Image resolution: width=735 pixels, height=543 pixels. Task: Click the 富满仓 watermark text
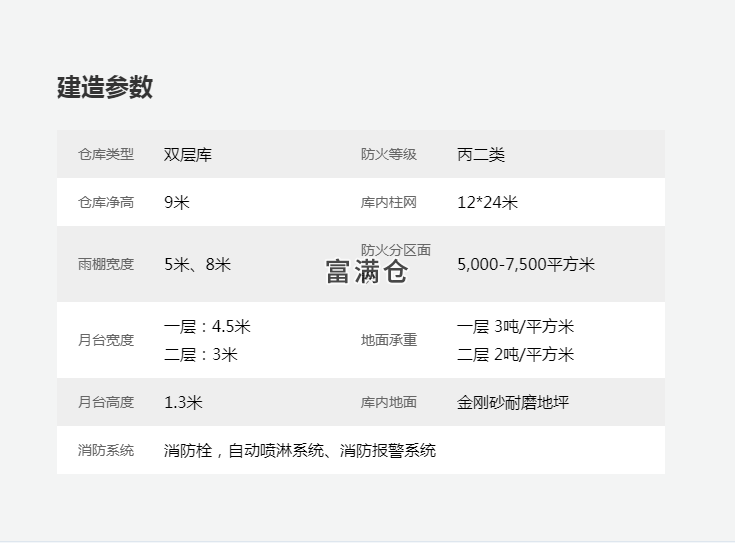[367, 272]
